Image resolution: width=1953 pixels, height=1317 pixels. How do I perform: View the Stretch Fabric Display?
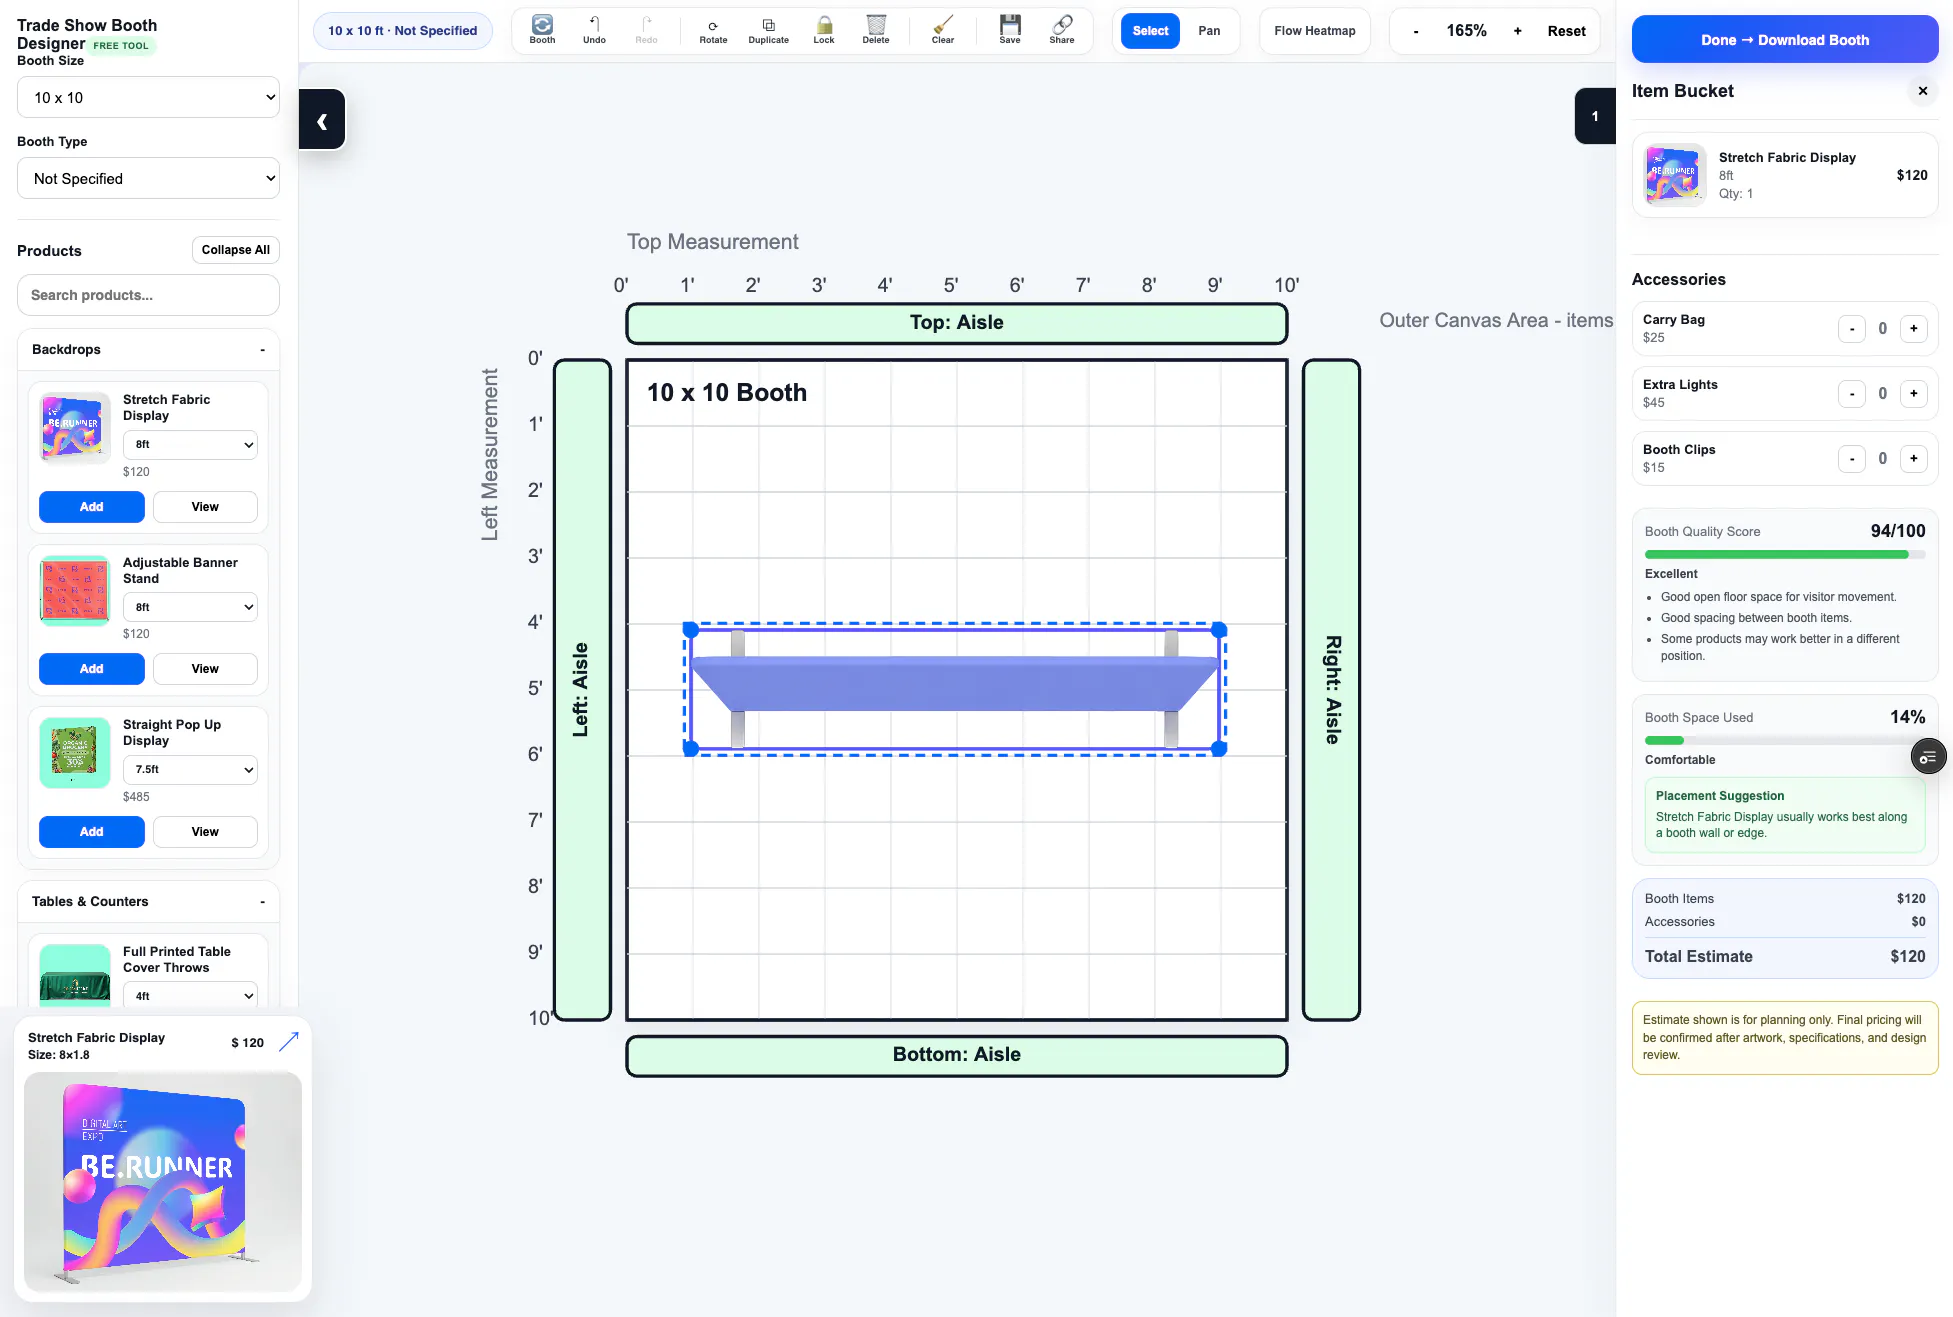tap(205, 507)
